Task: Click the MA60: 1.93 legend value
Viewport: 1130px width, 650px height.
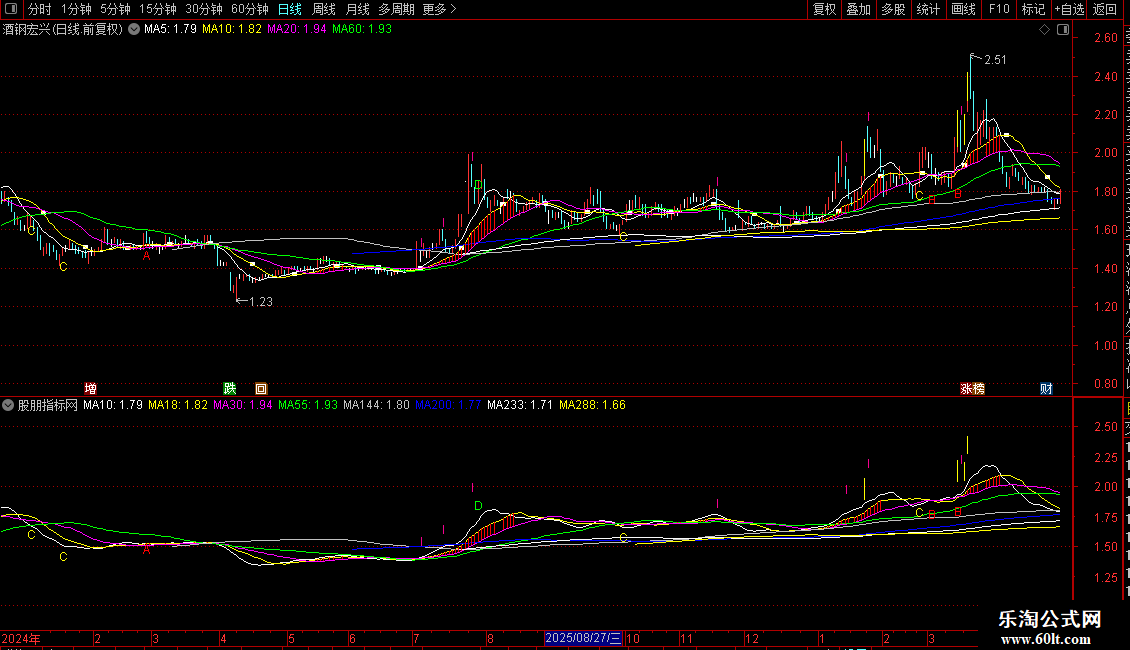Action: tap(362, 29)
